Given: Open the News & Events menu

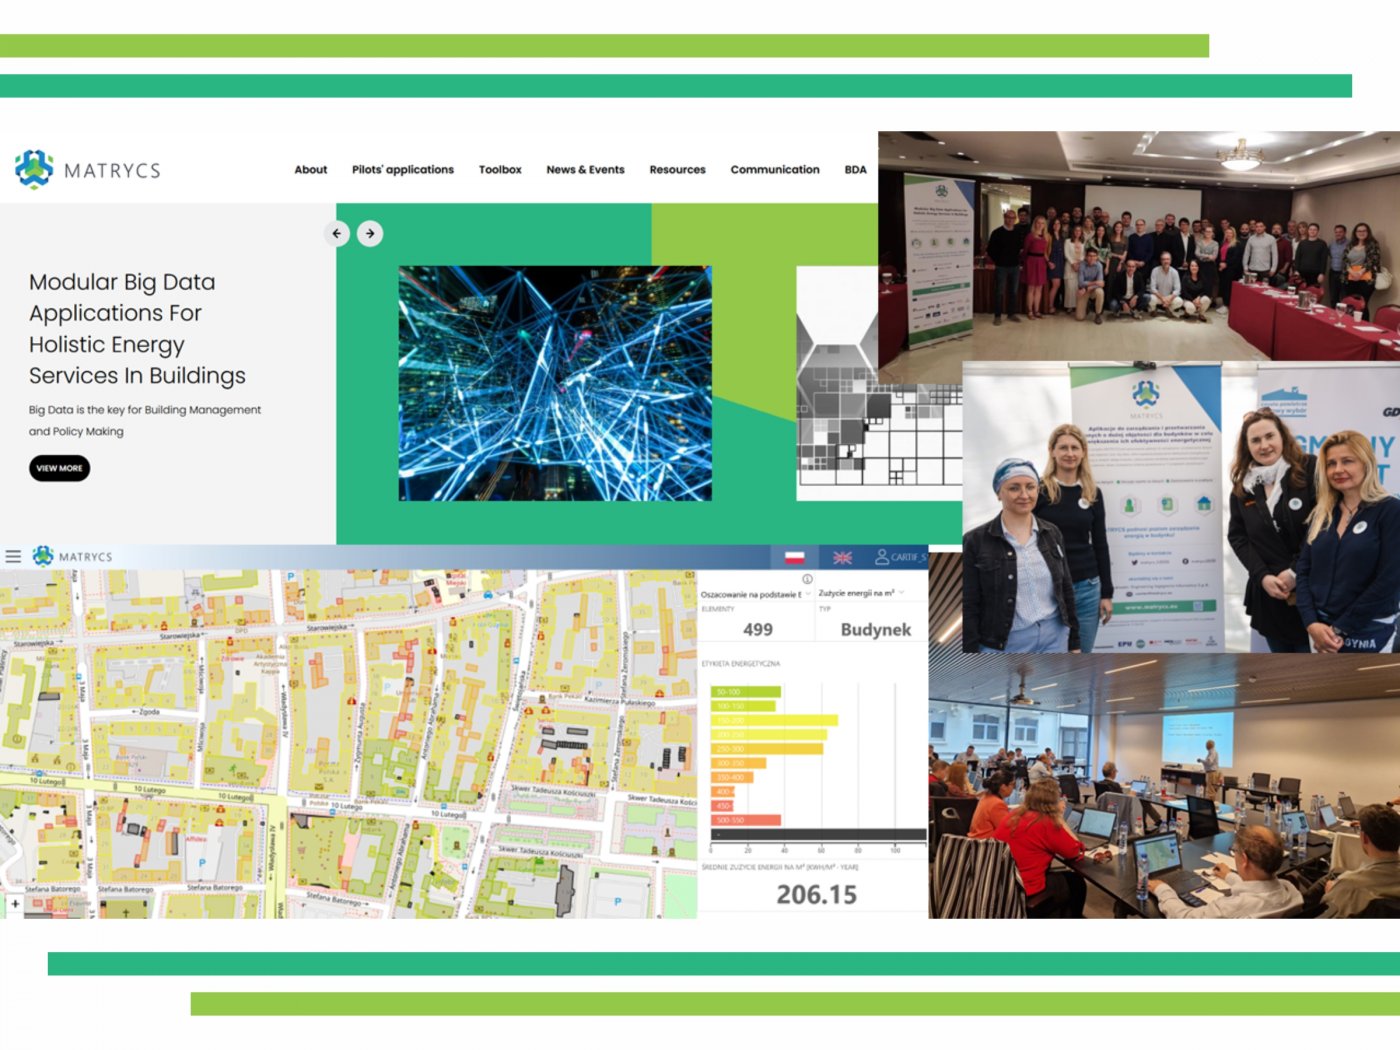Looking at the screenshot, I should pyautogui.click(x=585, y=170).
